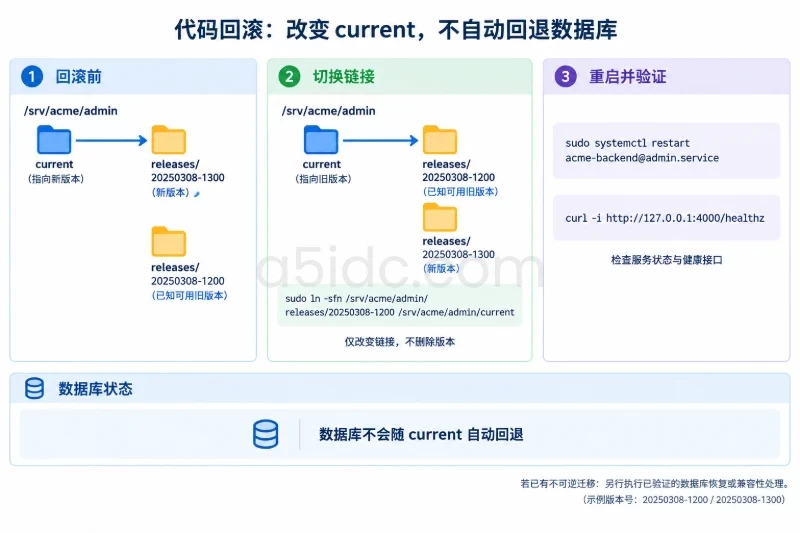Click the purple circled number 3 badge

coord(565,77)
